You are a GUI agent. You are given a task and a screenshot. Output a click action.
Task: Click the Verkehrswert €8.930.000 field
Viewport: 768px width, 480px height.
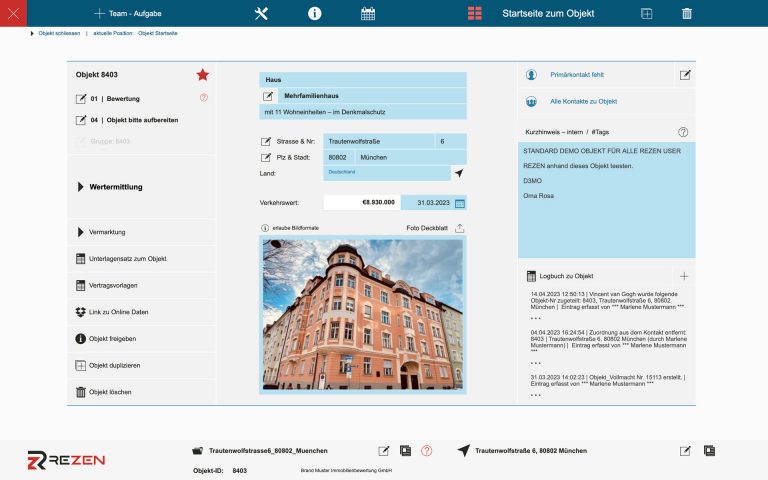(x=361, y=202)
